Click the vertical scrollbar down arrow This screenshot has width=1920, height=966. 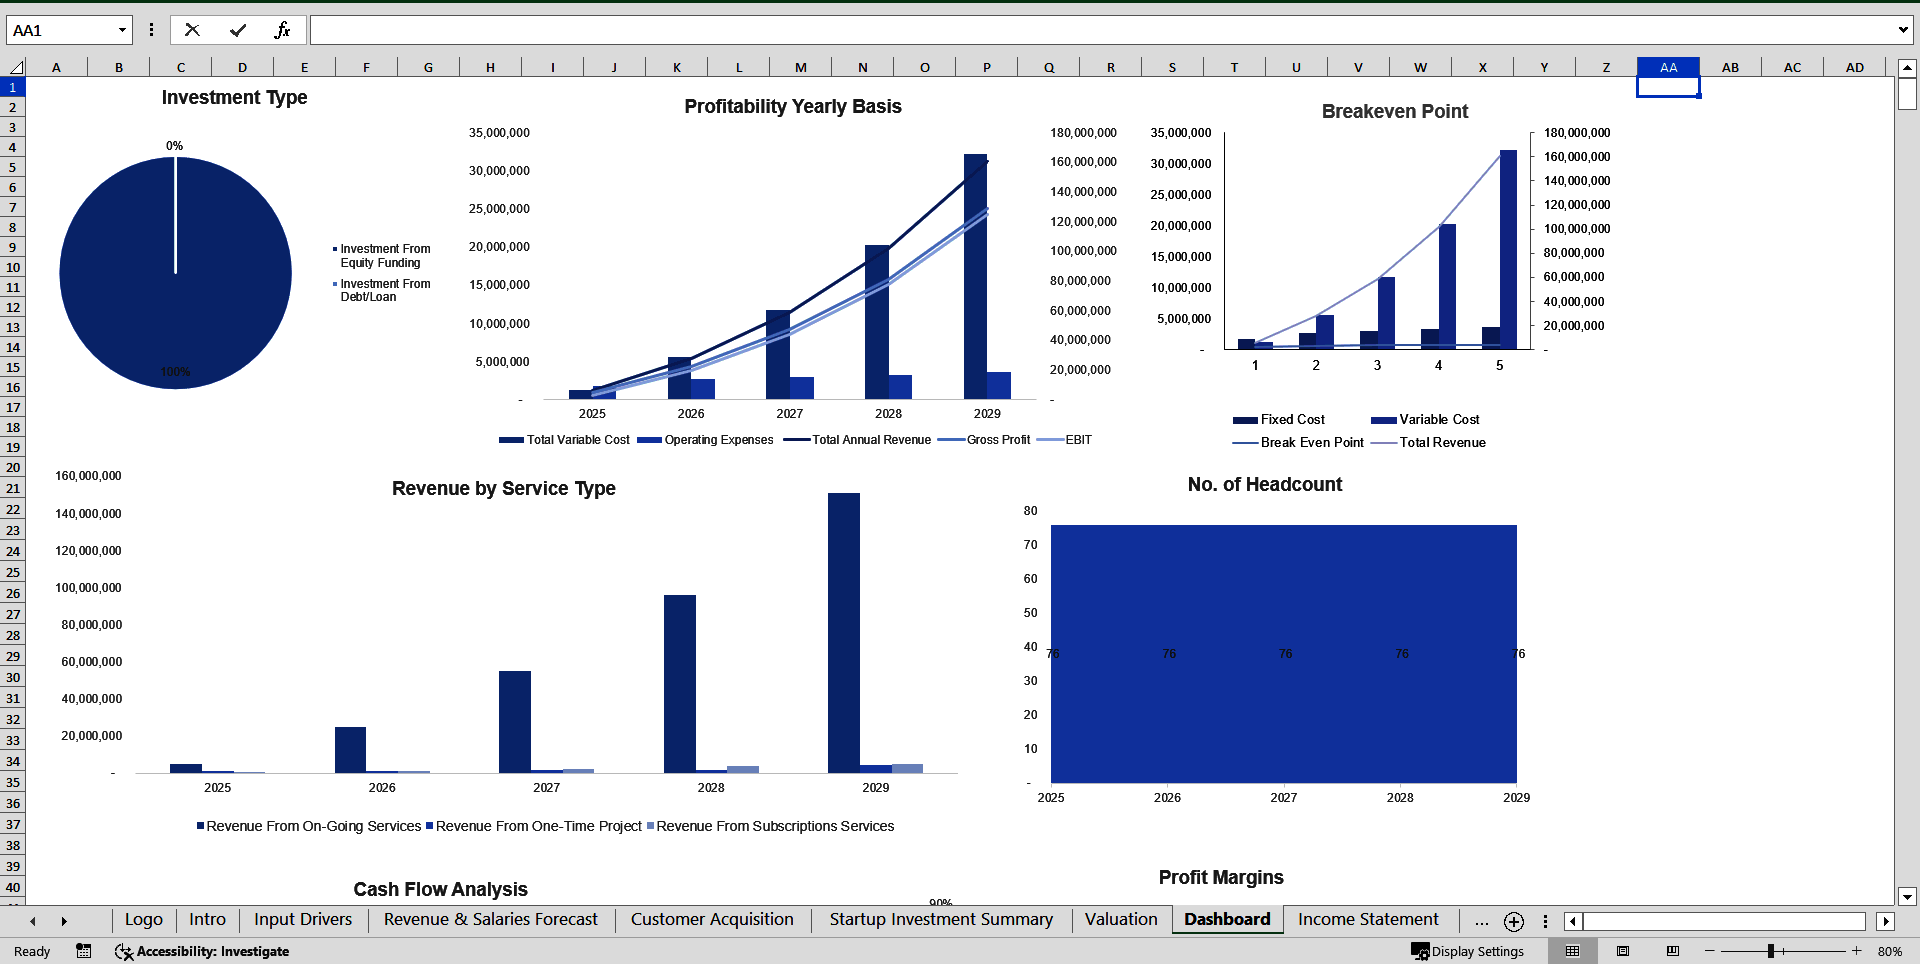1907,897
